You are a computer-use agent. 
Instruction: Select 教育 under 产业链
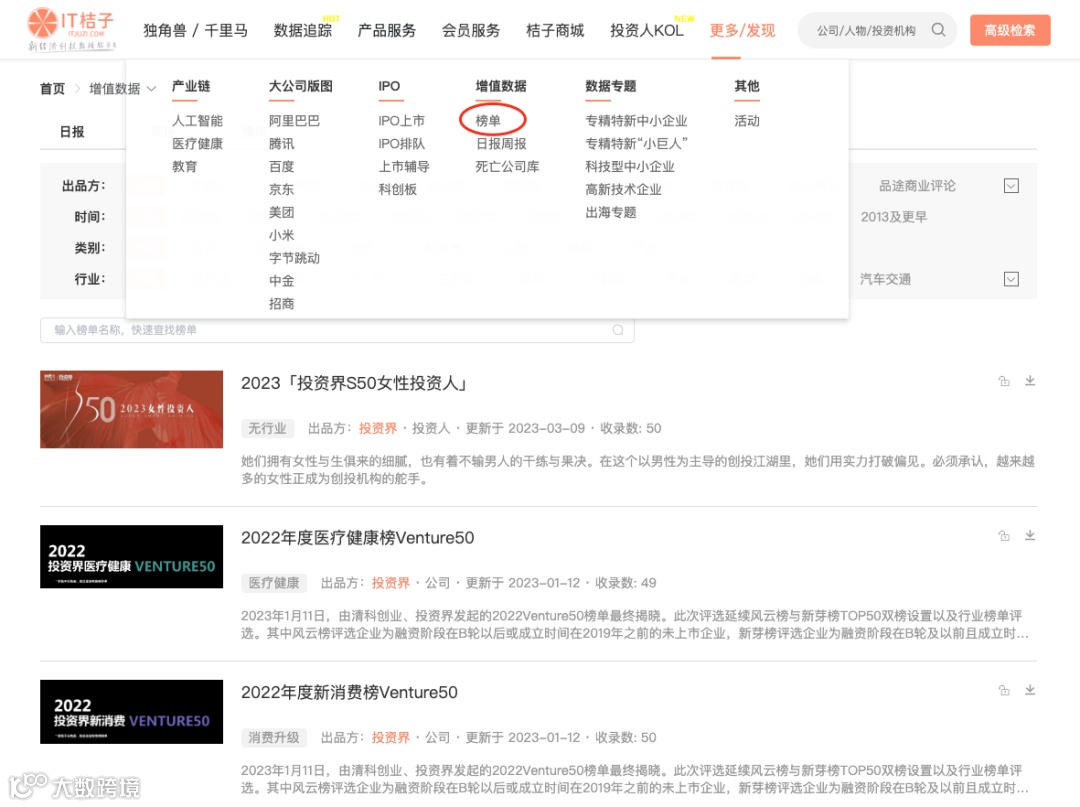click(185, 166)
